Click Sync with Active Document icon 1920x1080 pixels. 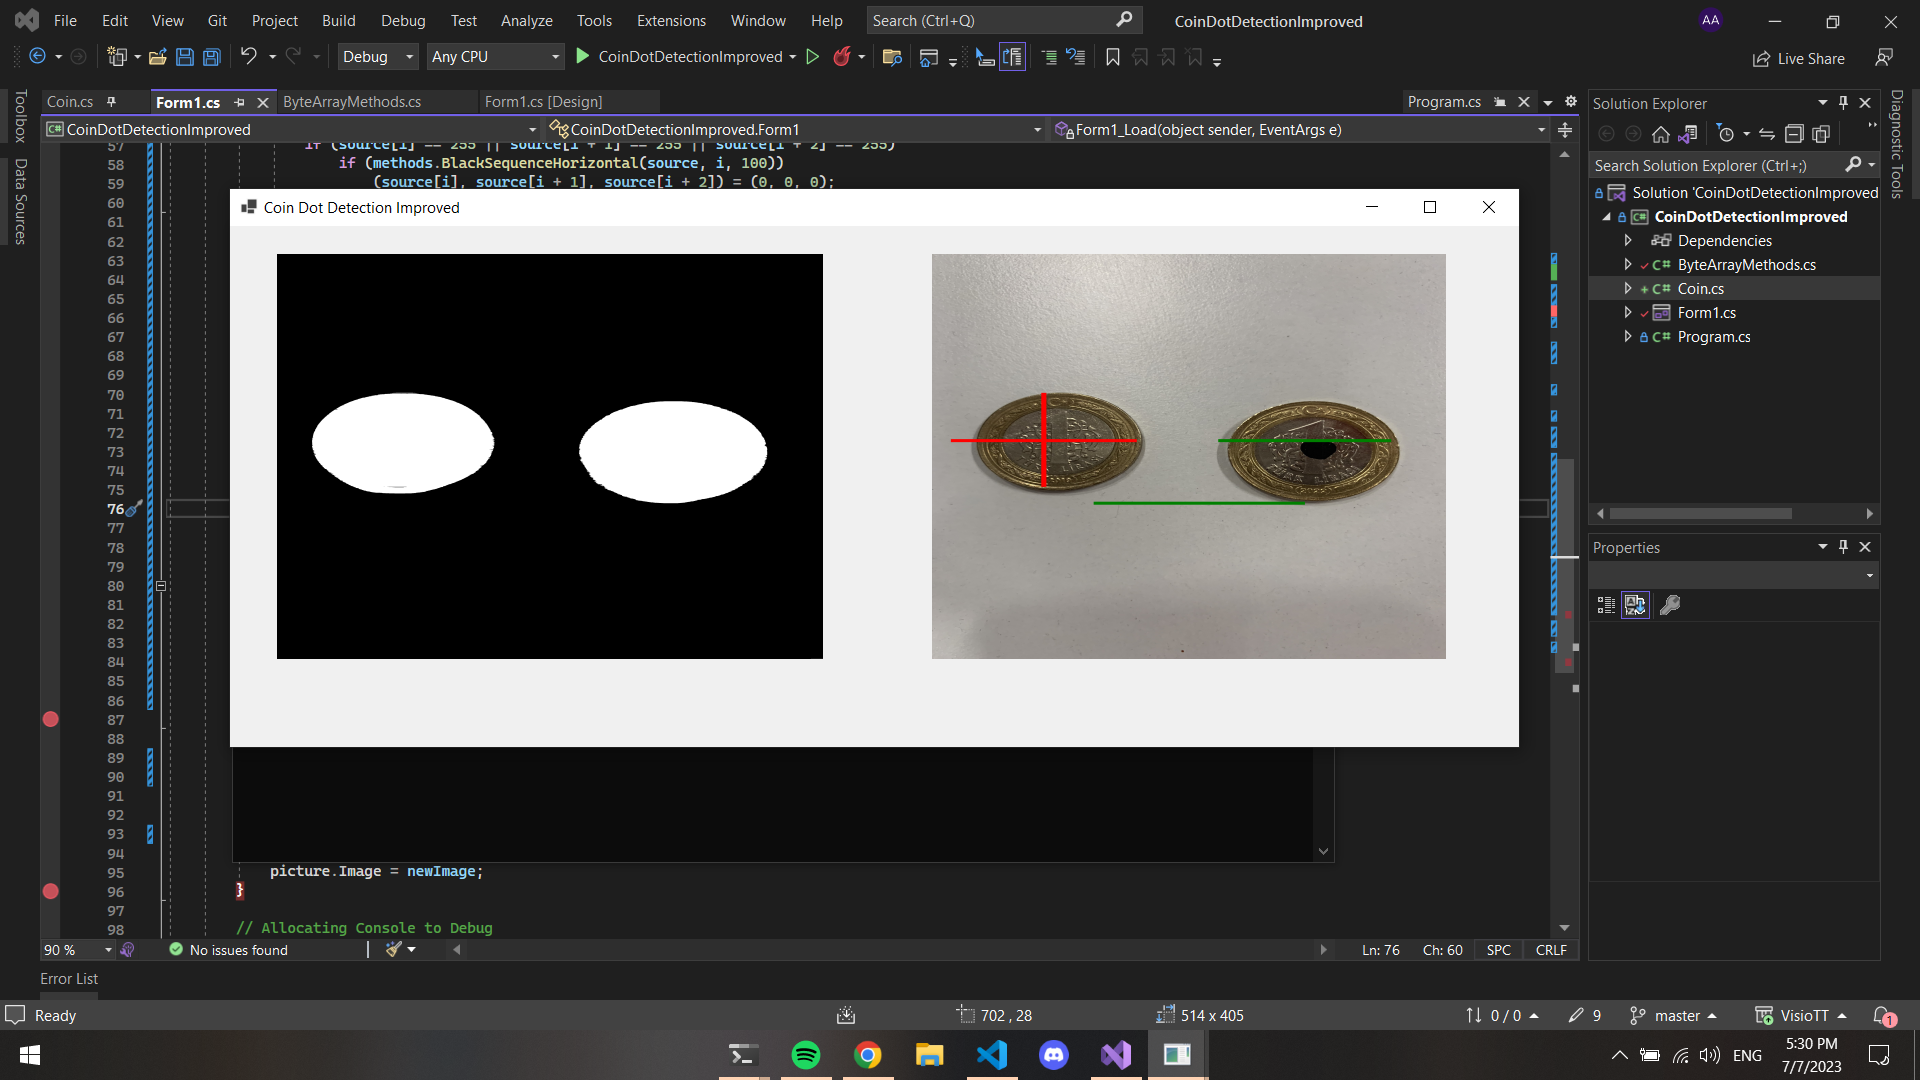[x=1767, y=134]
